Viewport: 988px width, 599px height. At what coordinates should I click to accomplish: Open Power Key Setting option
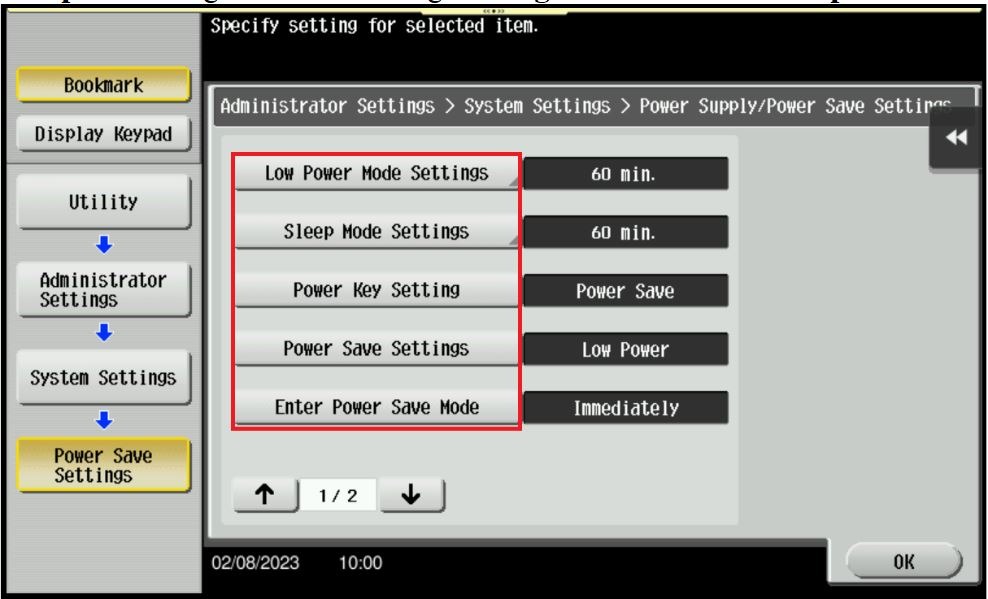pos(377,291)
